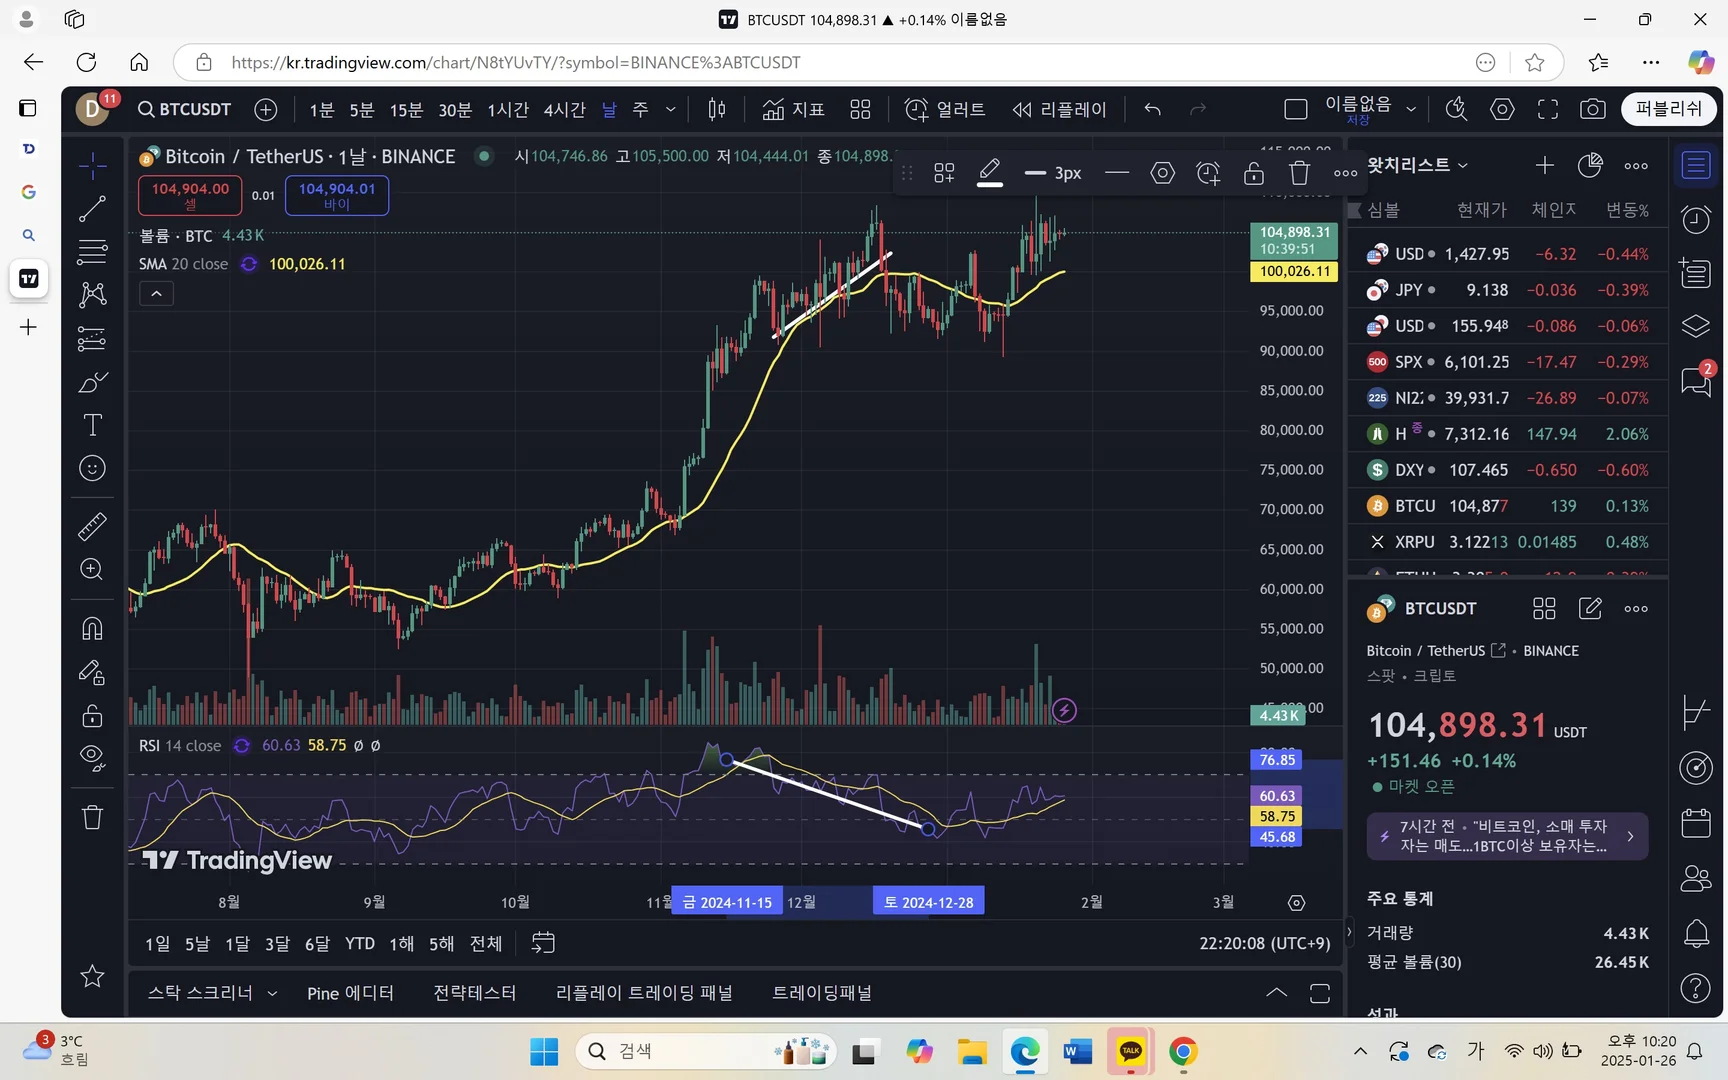Start the 리플레이 bar replay

pos(1059,110)
